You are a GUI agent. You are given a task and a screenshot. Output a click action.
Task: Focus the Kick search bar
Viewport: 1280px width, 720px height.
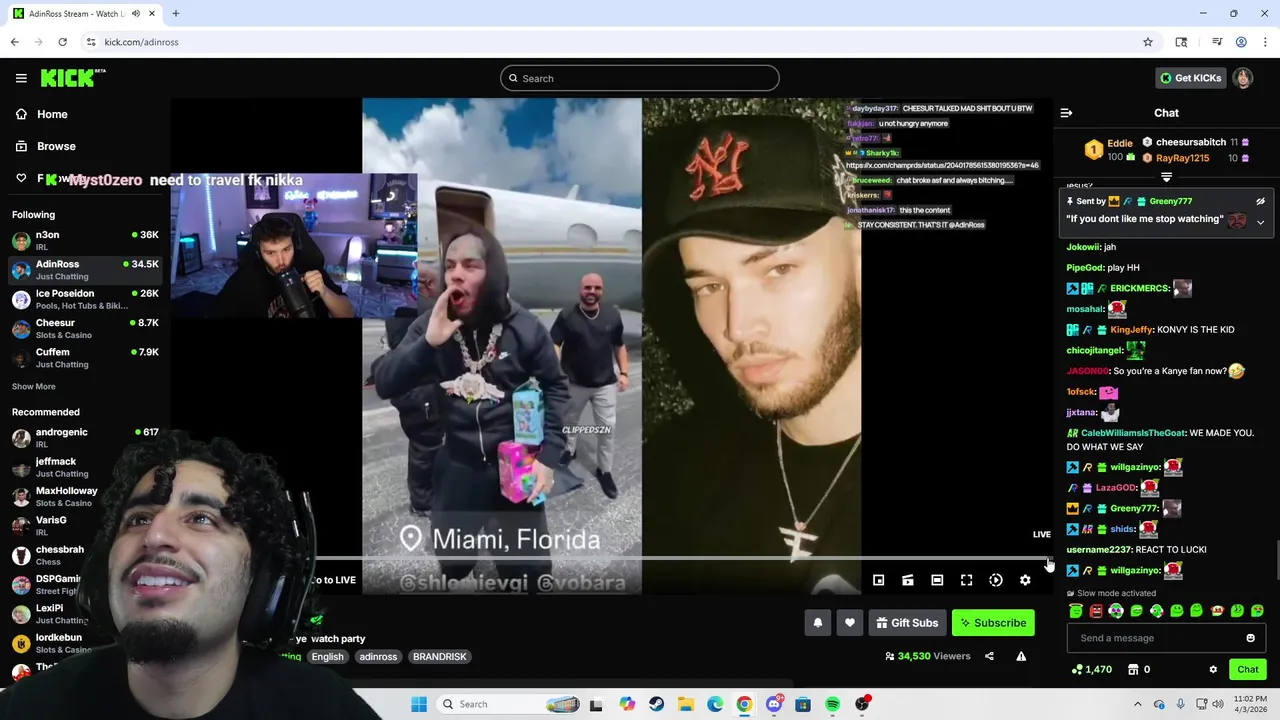click(x=640, y=78)
